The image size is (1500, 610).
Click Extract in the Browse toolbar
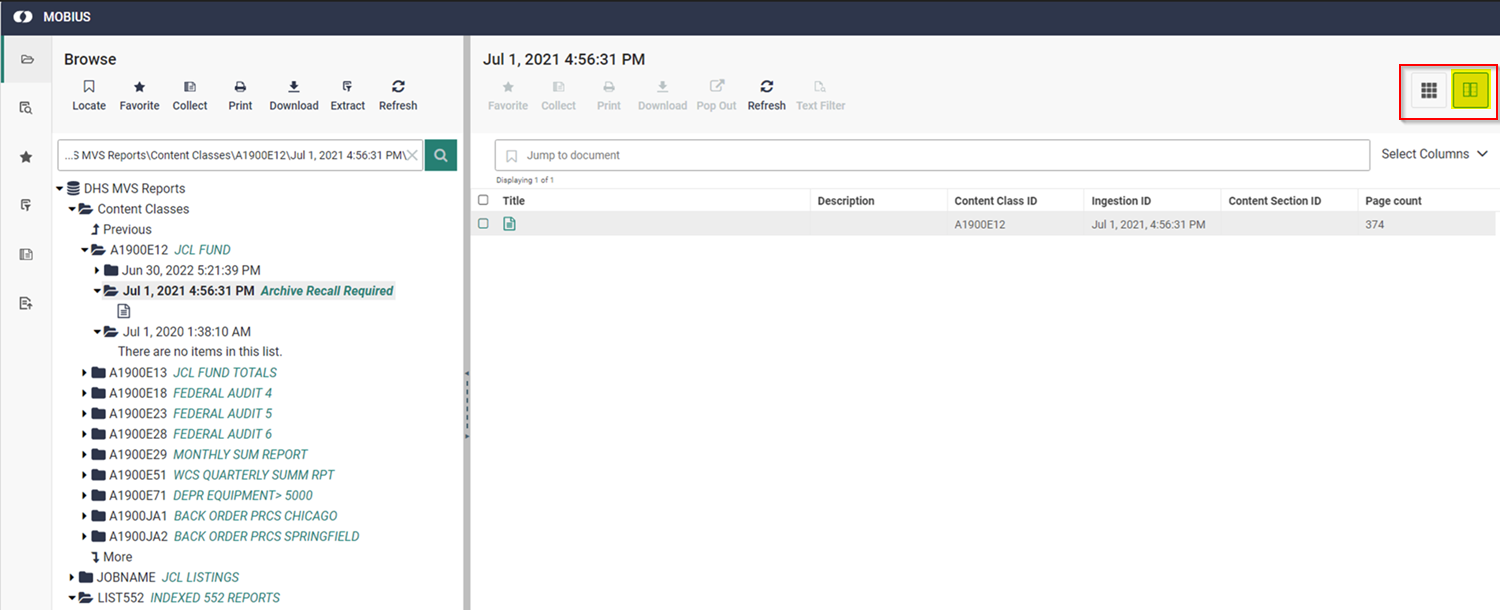[348, 96]
